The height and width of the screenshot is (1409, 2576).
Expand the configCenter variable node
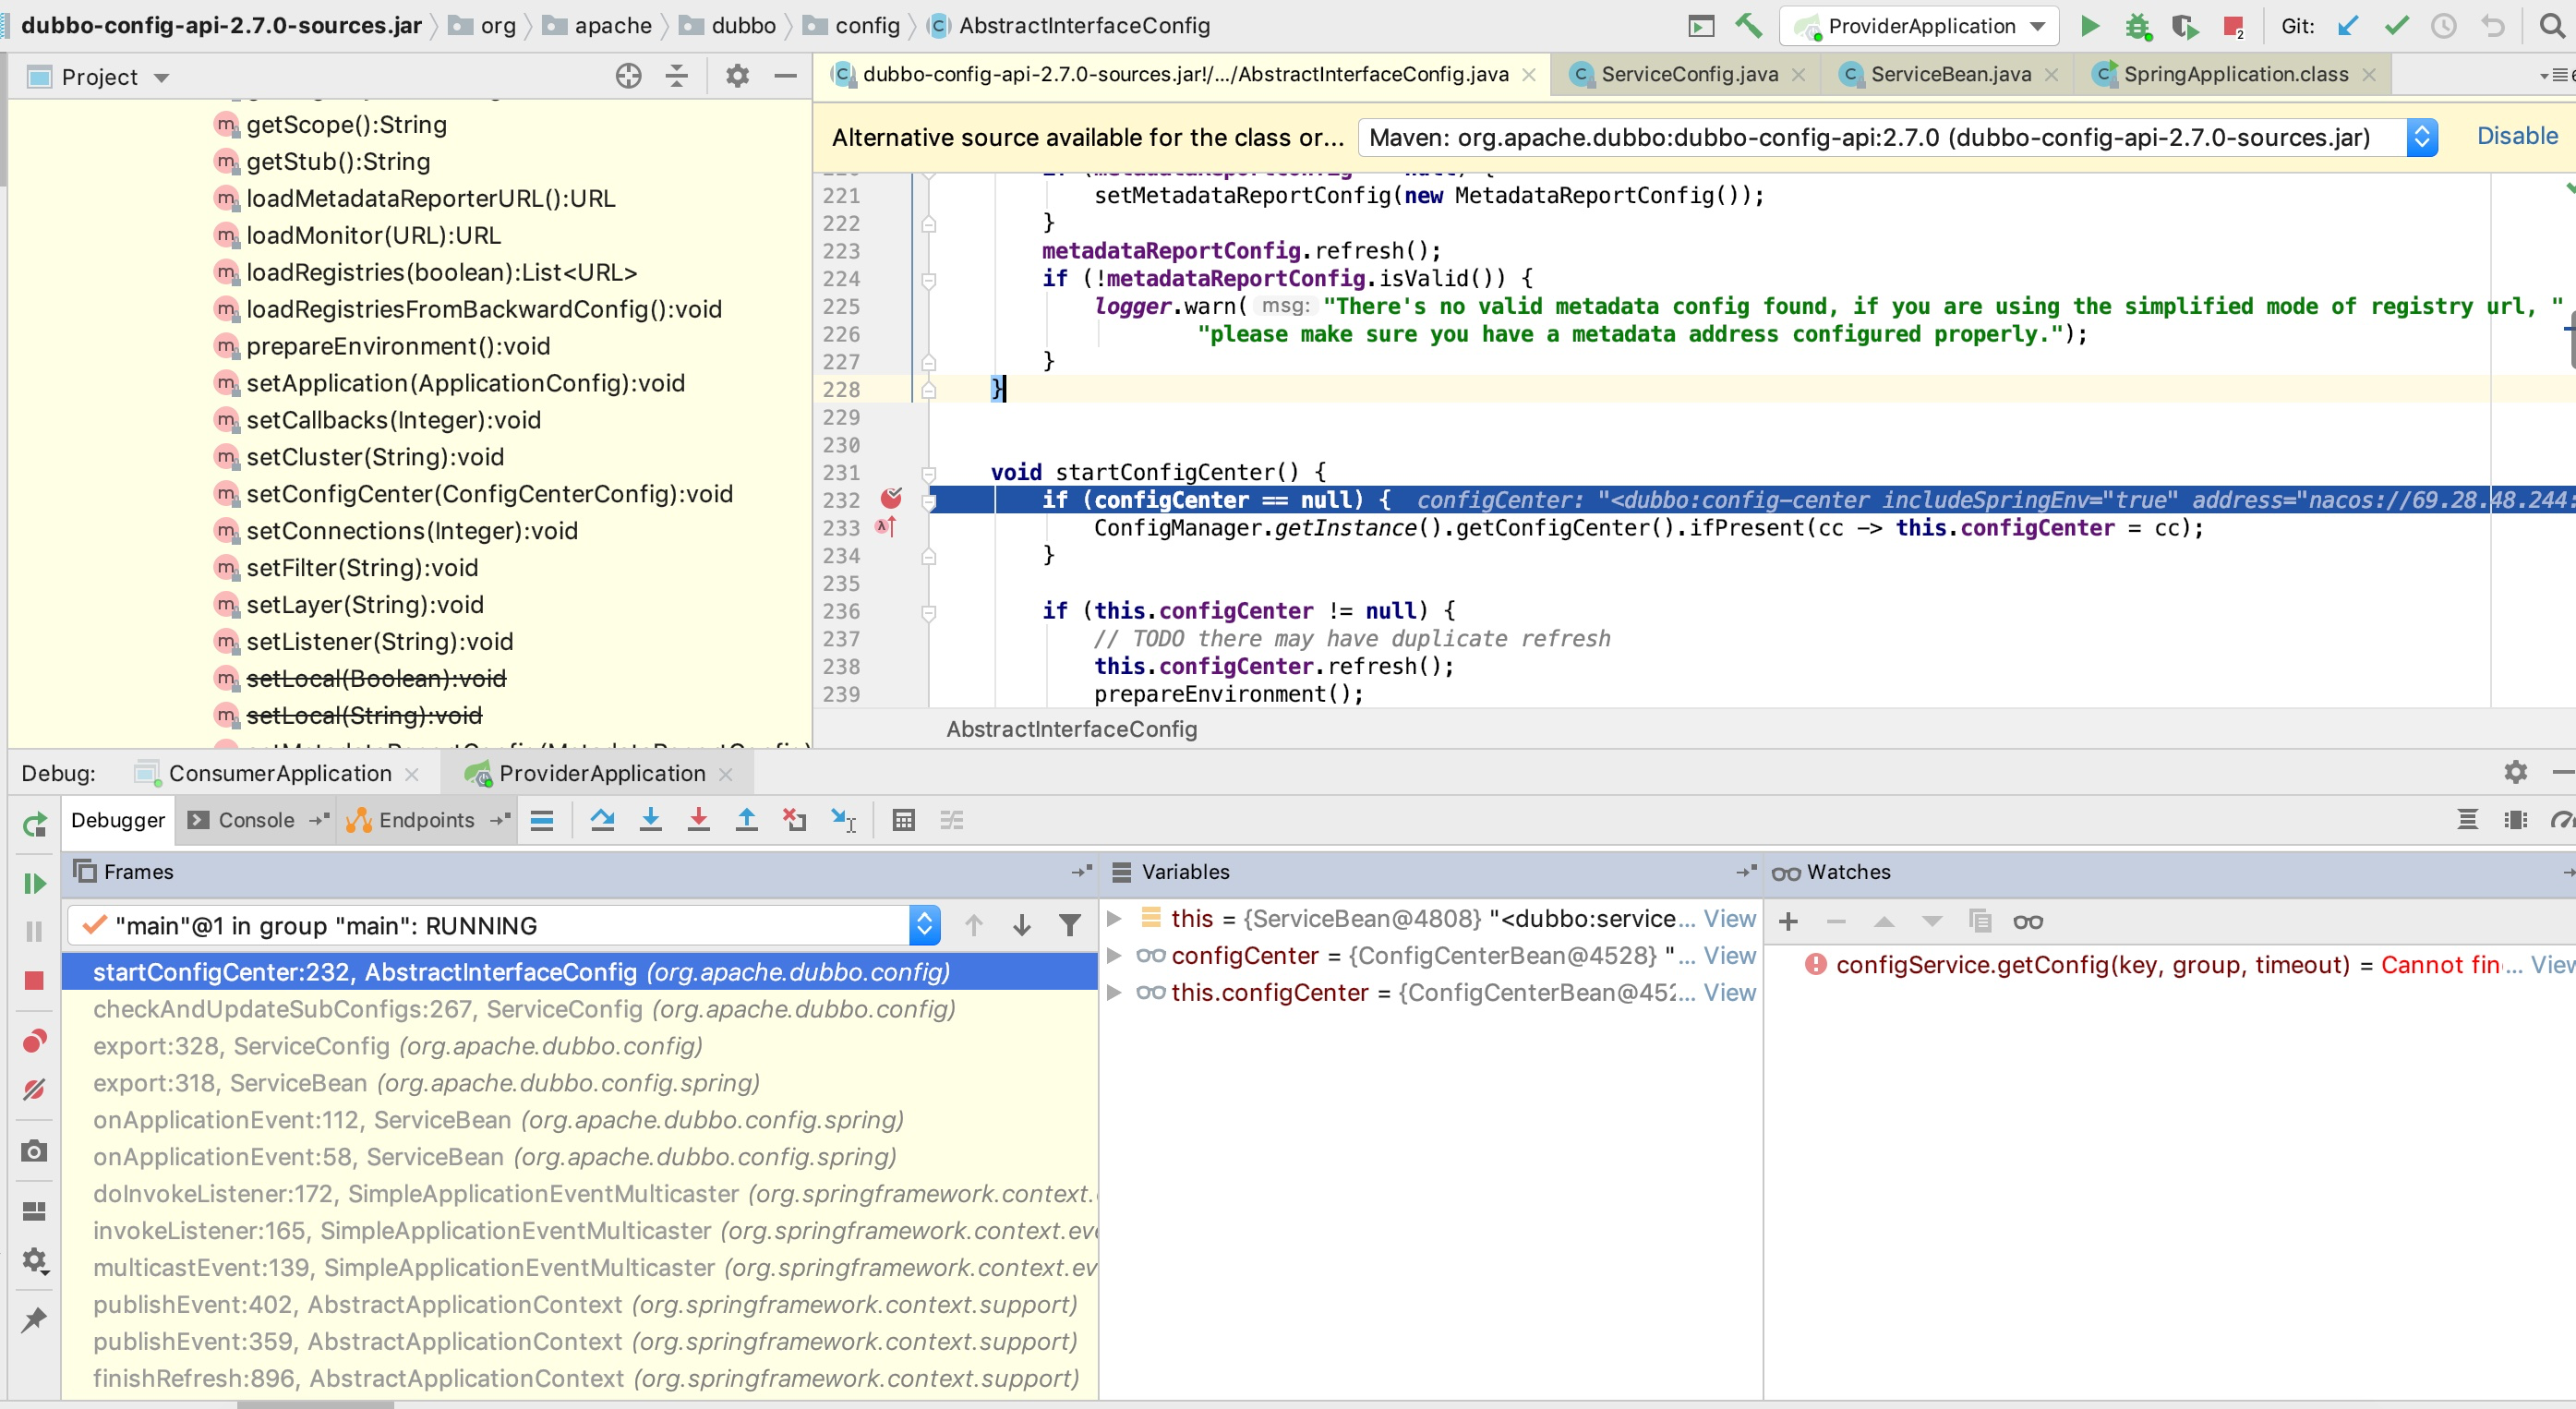pyautogui.click(x=1114, y=956)
